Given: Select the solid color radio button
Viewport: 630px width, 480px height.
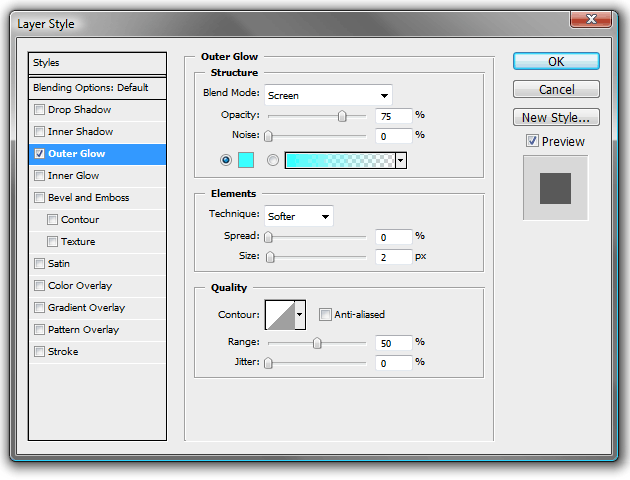Looking at the screenshot, I should [x=226, y=160].
